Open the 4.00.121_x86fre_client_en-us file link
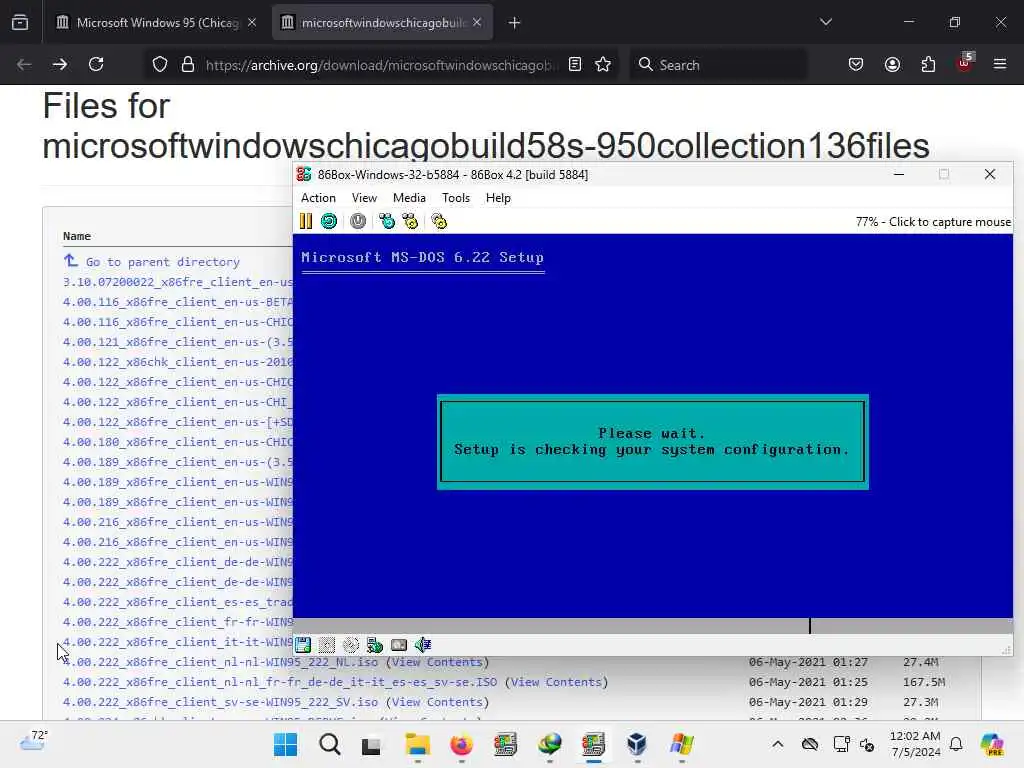 click(x=178, y=342)
